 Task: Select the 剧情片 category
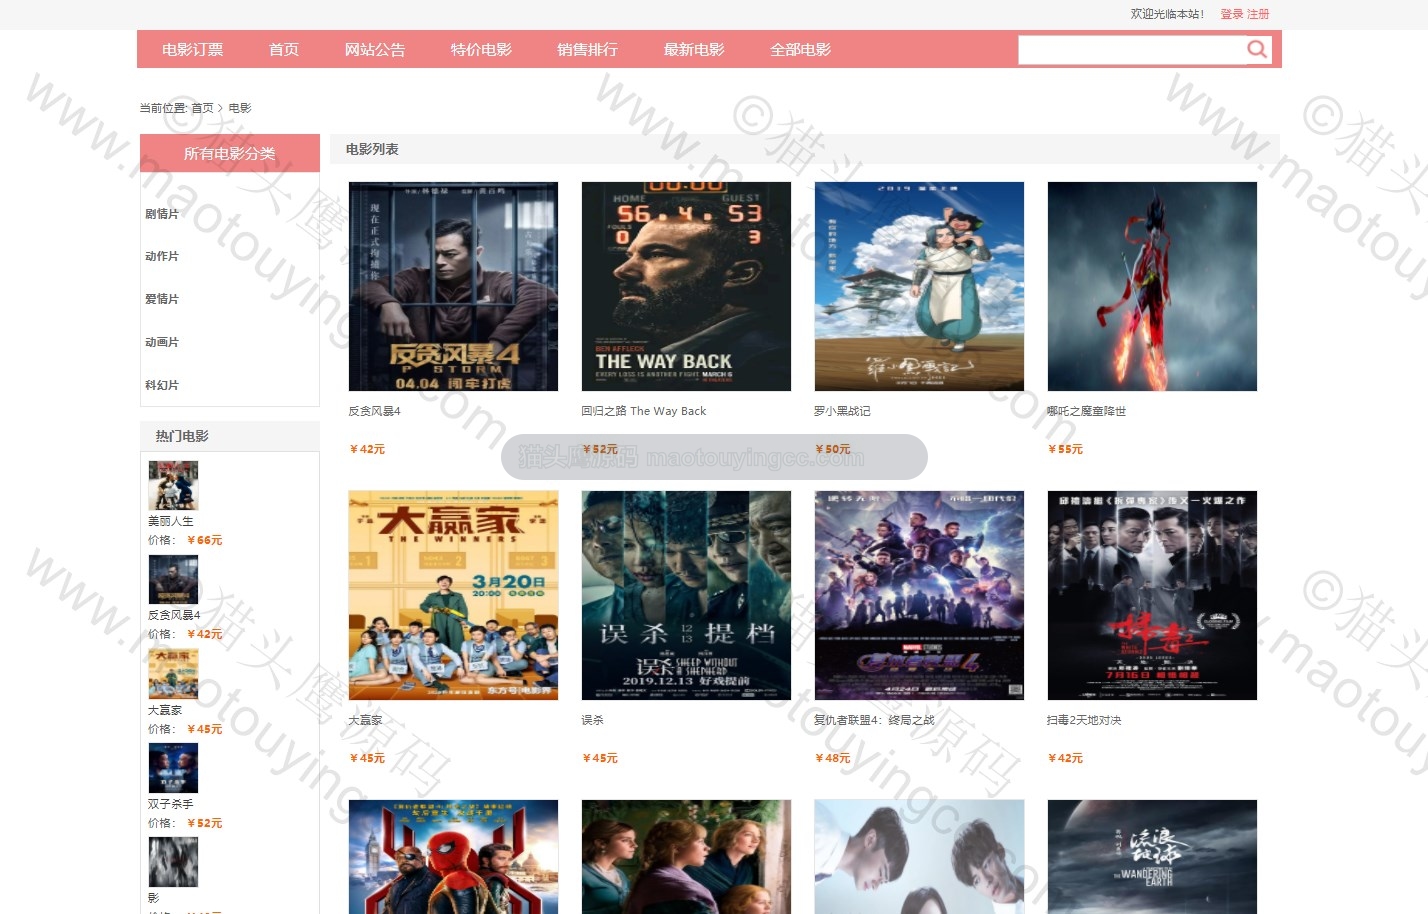point(162,214)
